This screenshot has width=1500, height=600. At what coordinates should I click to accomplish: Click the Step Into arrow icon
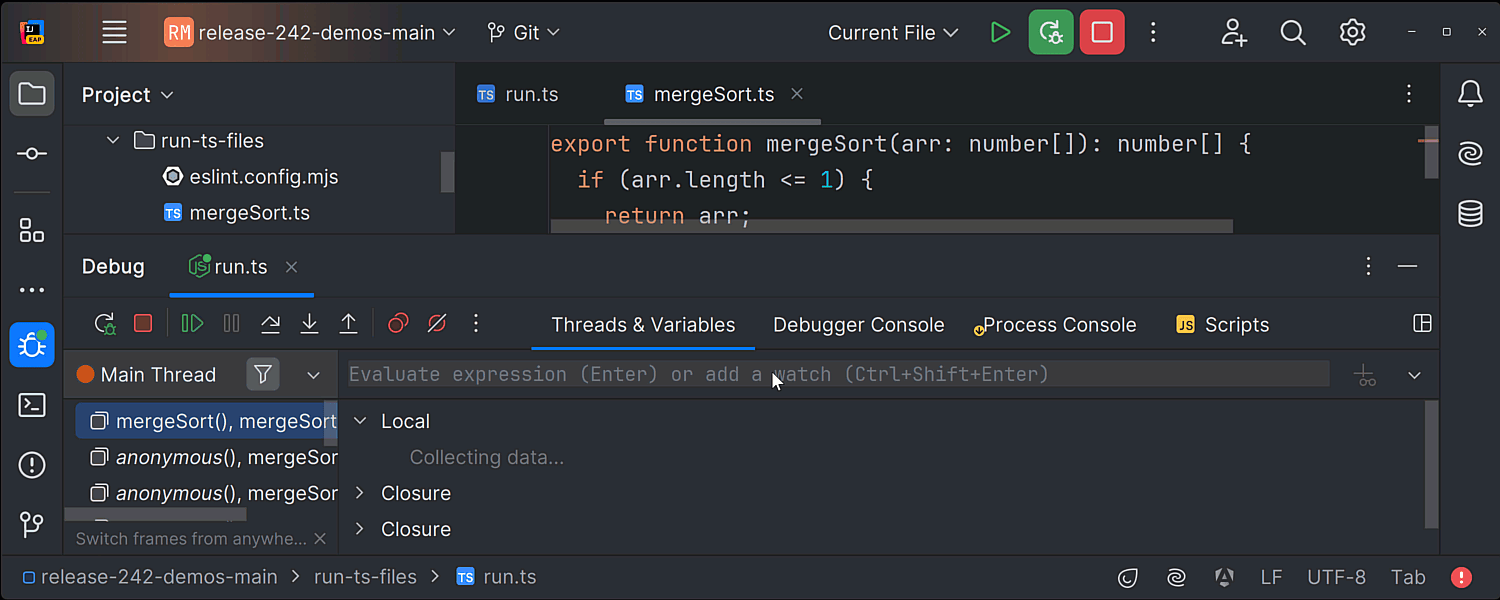[309, 323]
